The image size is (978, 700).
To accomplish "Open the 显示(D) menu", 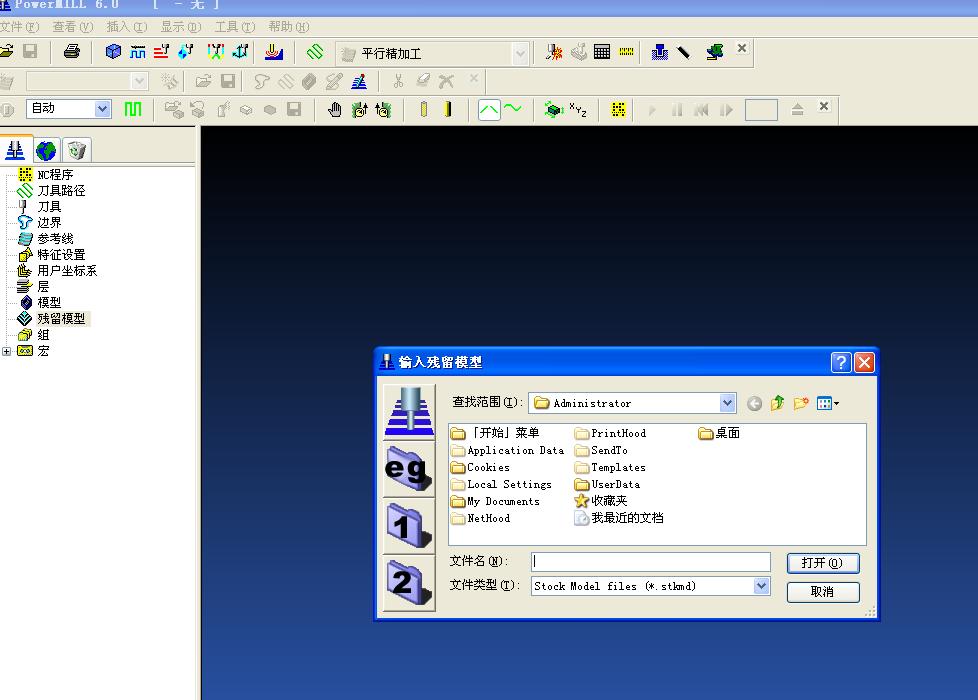I will (181, 27).
